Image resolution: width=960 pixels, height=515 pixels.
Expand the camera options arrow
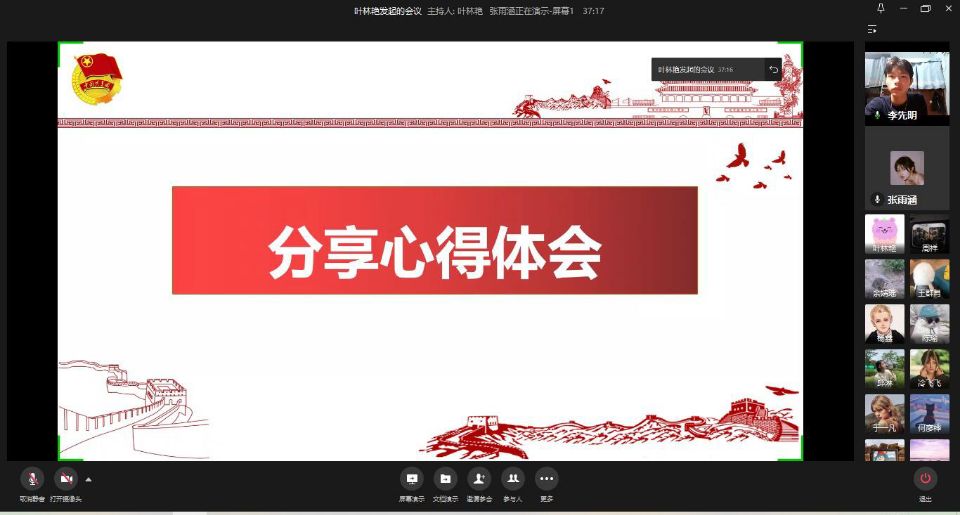(88, 479)
